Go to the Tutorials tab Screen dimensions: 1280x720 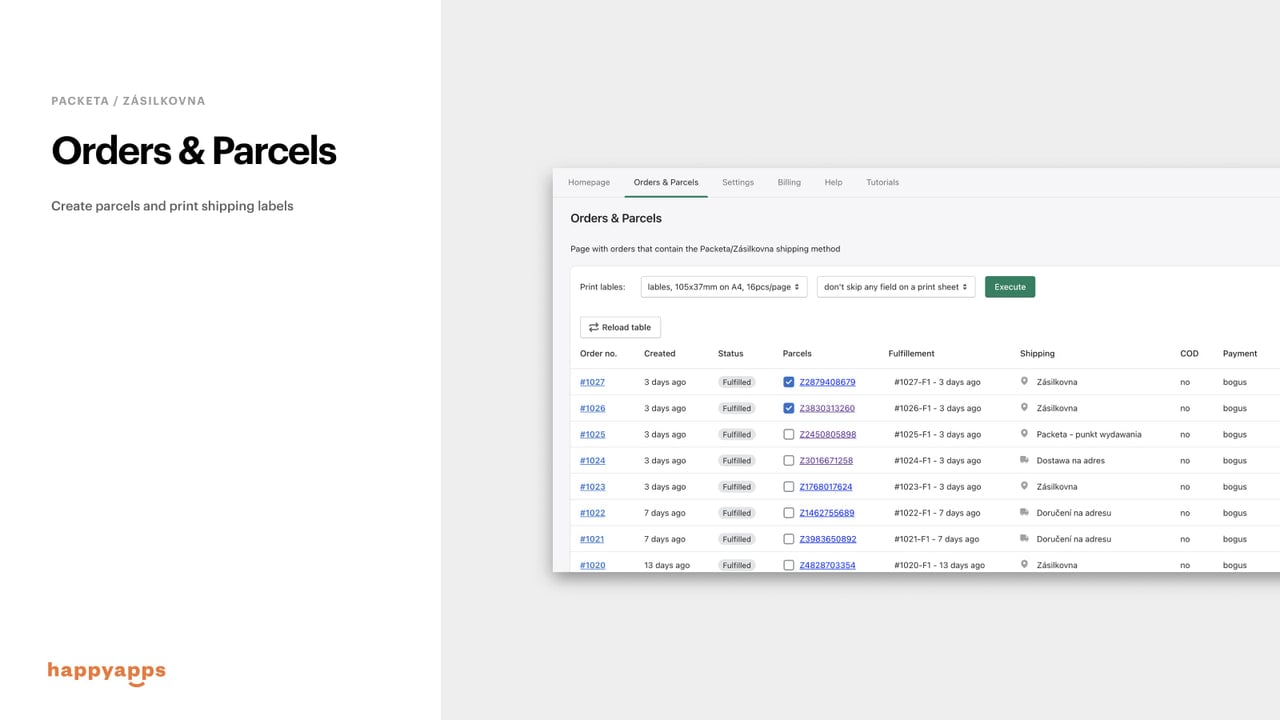pos(882,182)
